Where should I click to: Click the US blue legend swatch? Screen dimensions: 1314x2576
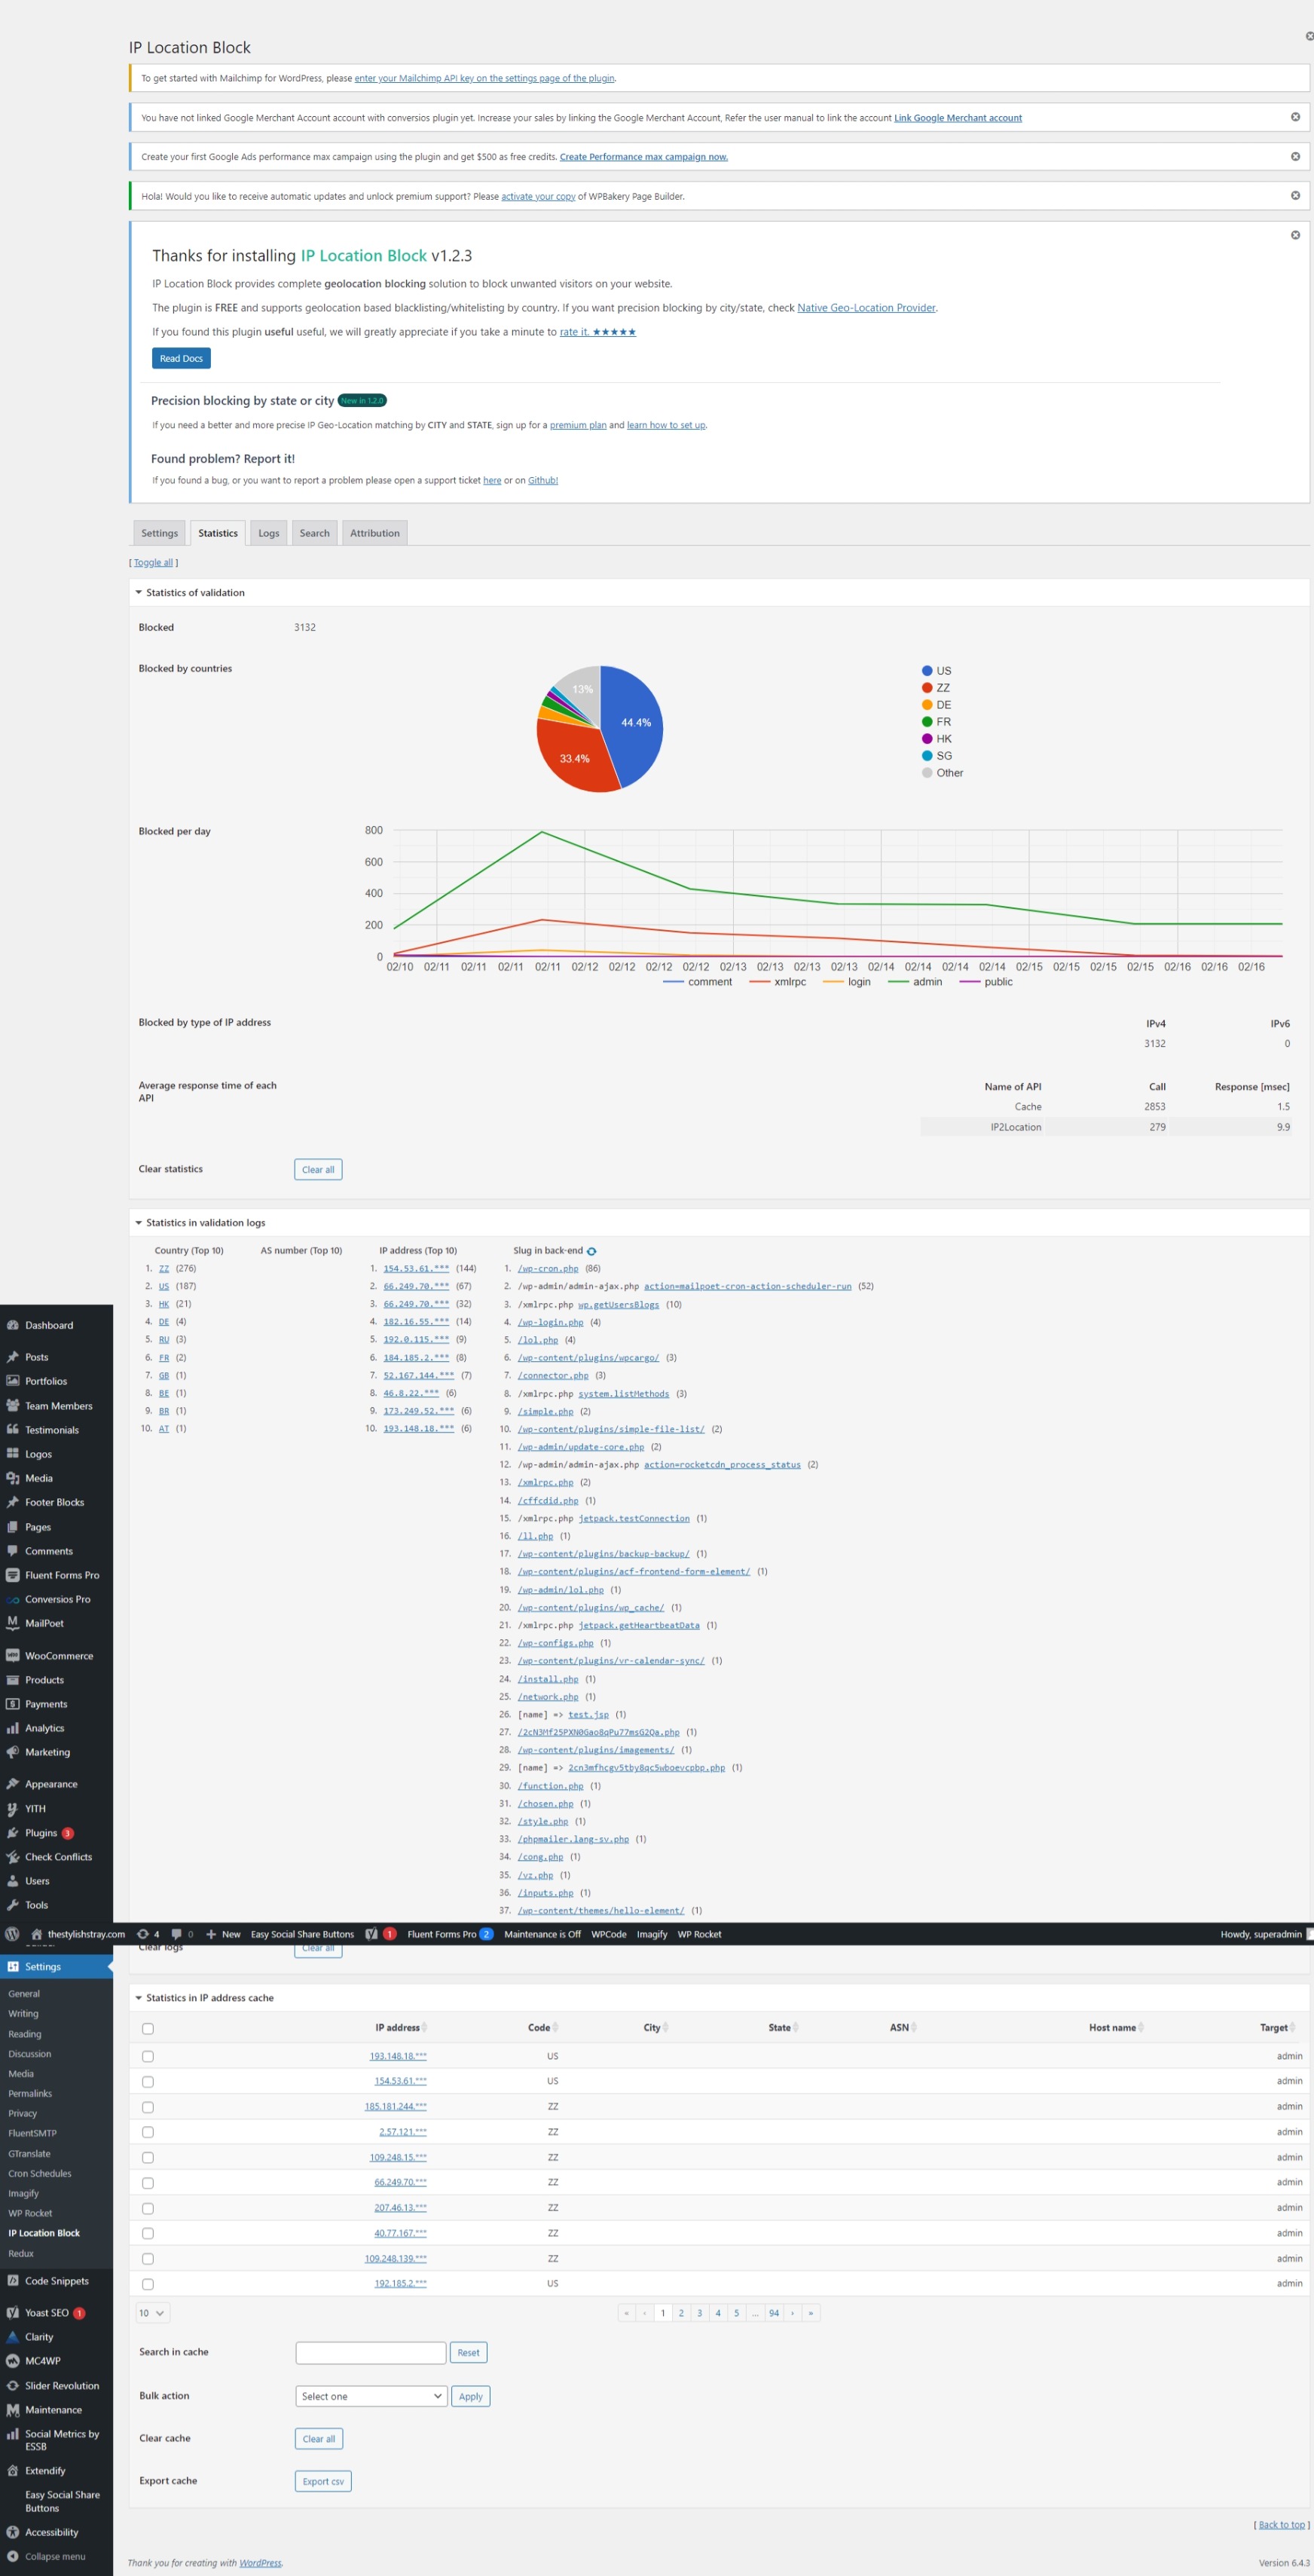(x=927, y=671)
